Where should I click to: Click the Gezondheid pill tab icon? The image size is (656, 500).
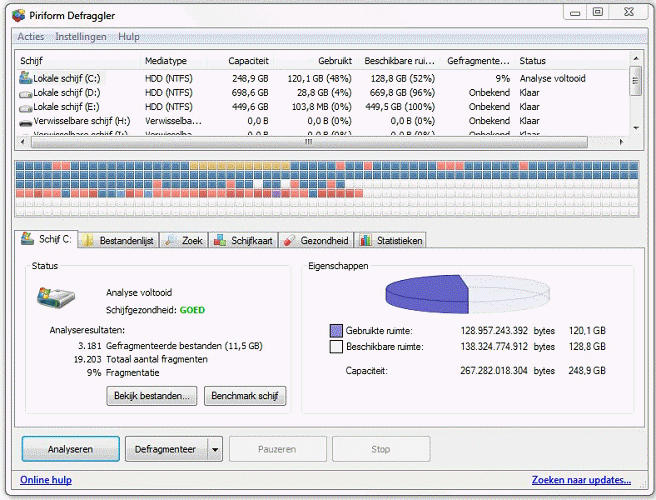[x=289, y=241]
